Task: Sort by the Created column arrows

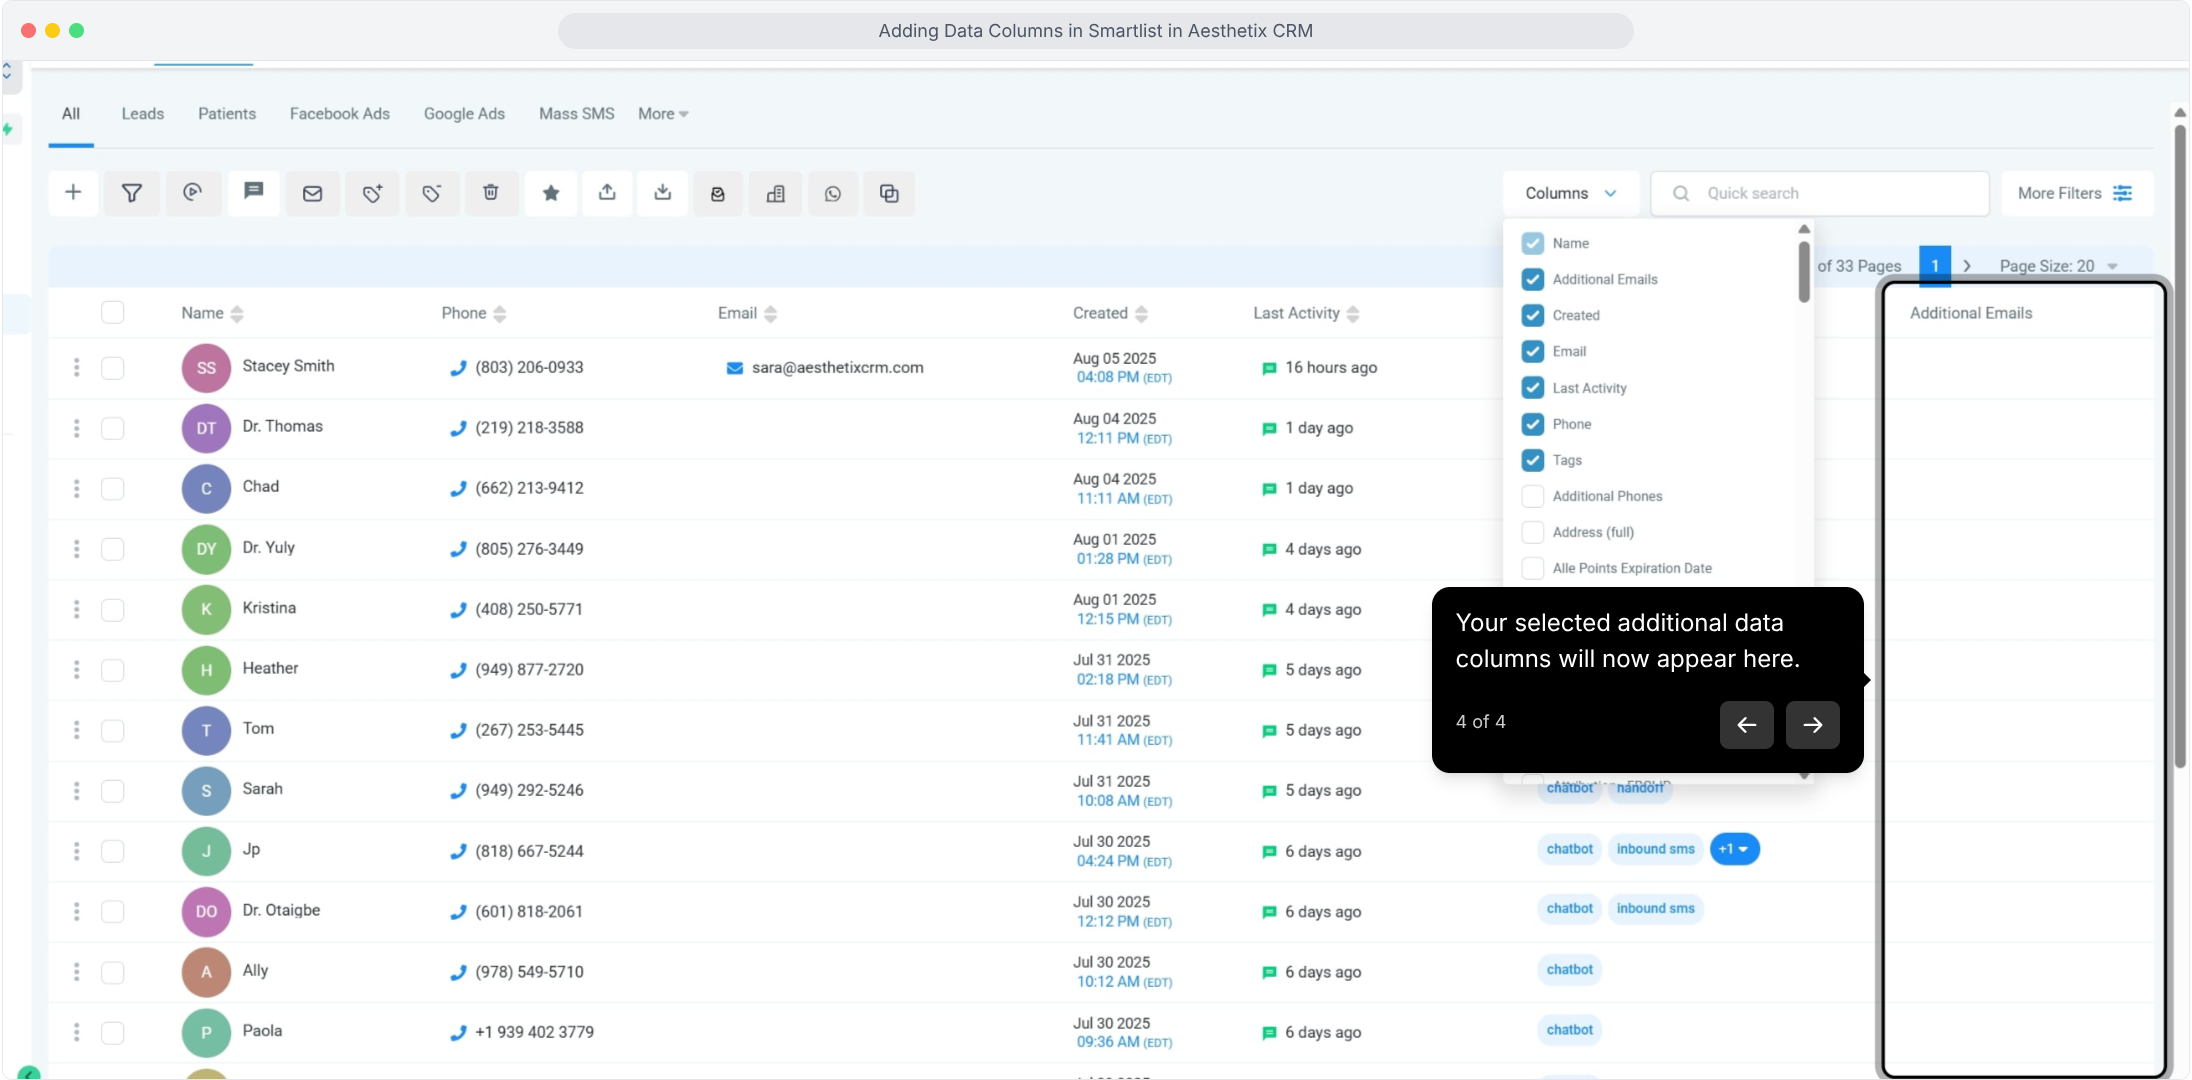Action: coord(1141,314)
